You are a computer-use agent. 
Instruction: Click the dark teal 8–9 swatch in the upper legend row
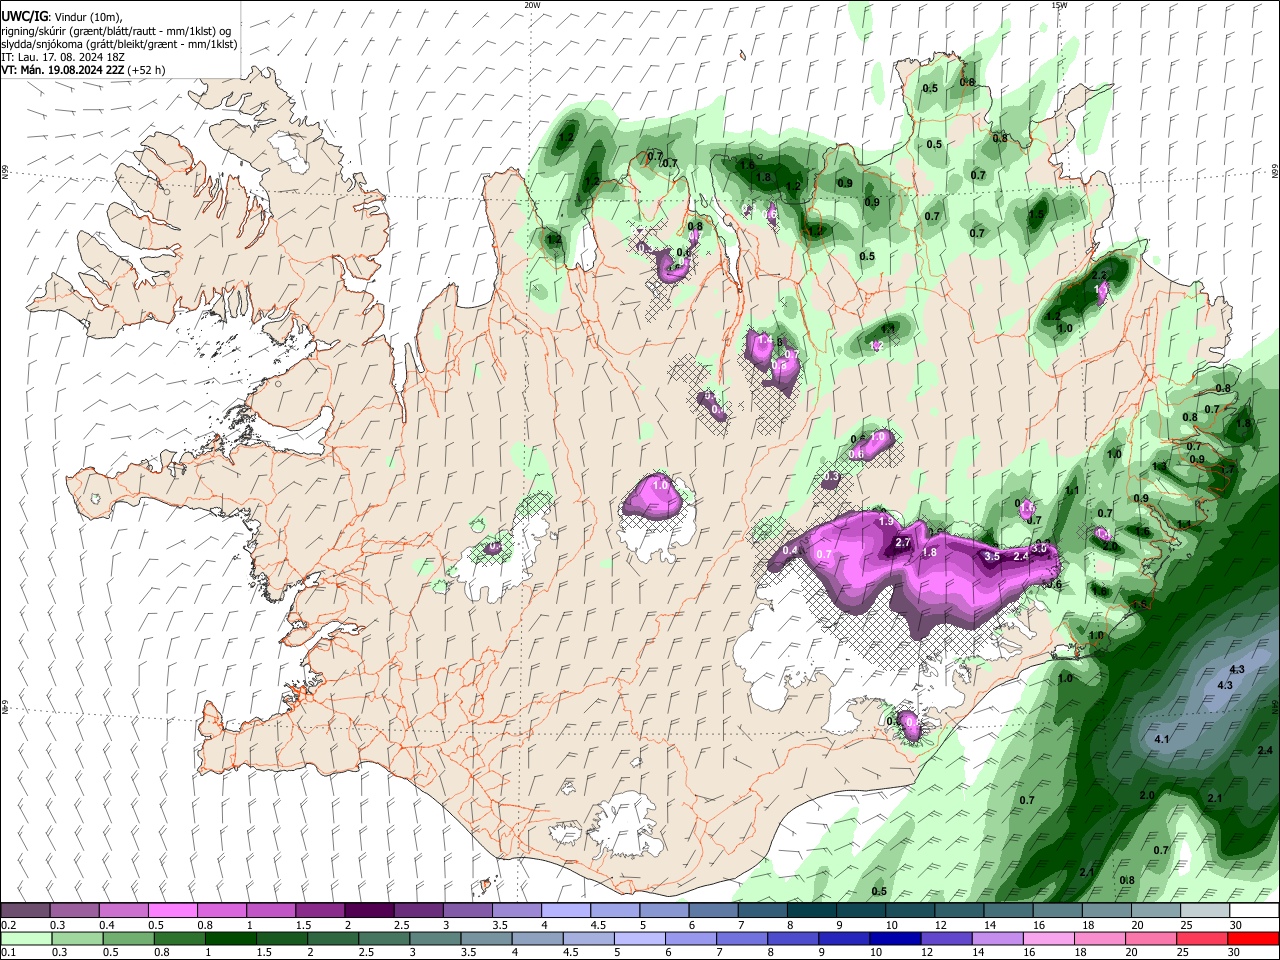tap(811, 910)
